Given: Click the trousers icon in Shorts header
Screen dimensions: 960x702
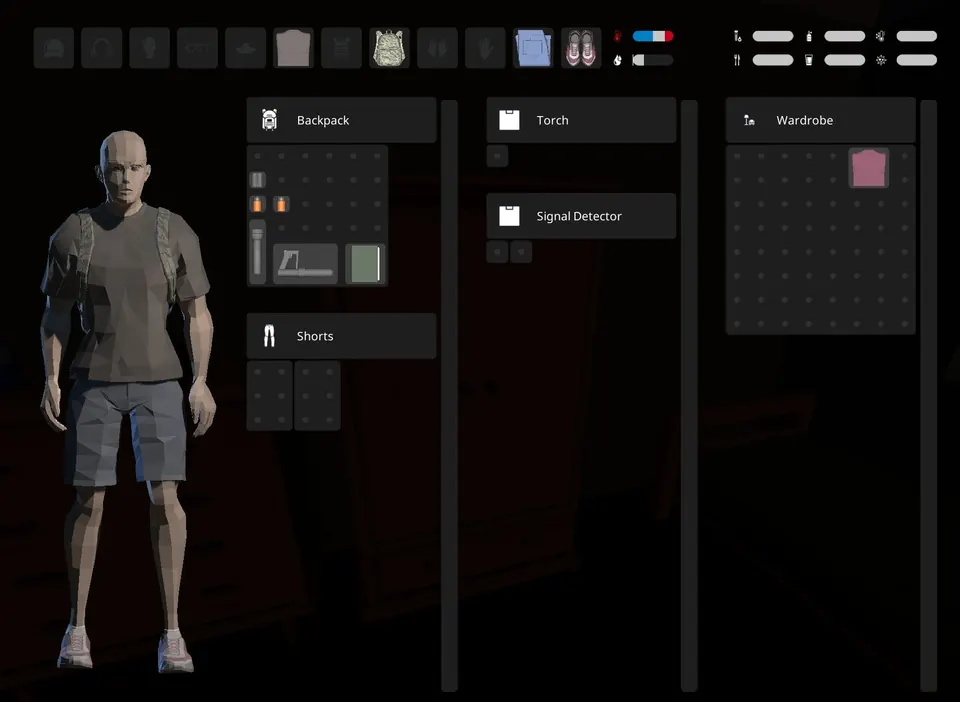Looking at the screenshot, I should pyautogui.click(x=269, y=336).
